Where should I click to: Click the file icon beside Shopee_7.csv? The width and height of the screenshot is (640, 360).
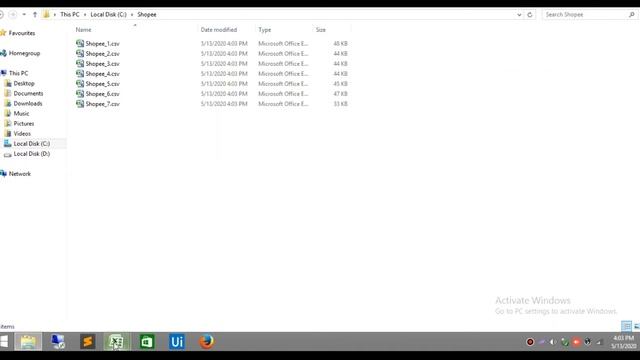(80, 104)
